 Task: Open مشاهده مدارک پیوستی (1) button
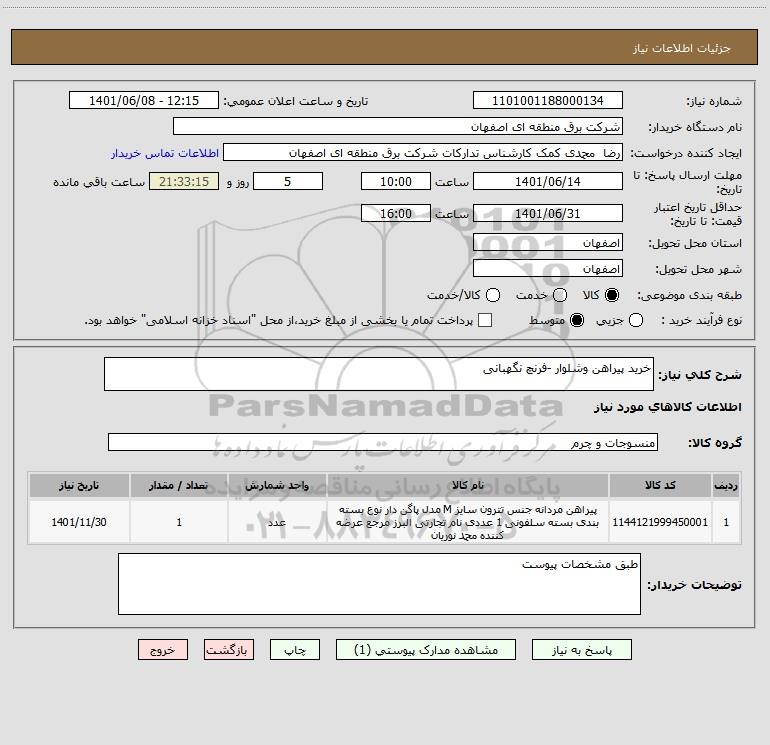pyautogui.click(x=426, y=650)
